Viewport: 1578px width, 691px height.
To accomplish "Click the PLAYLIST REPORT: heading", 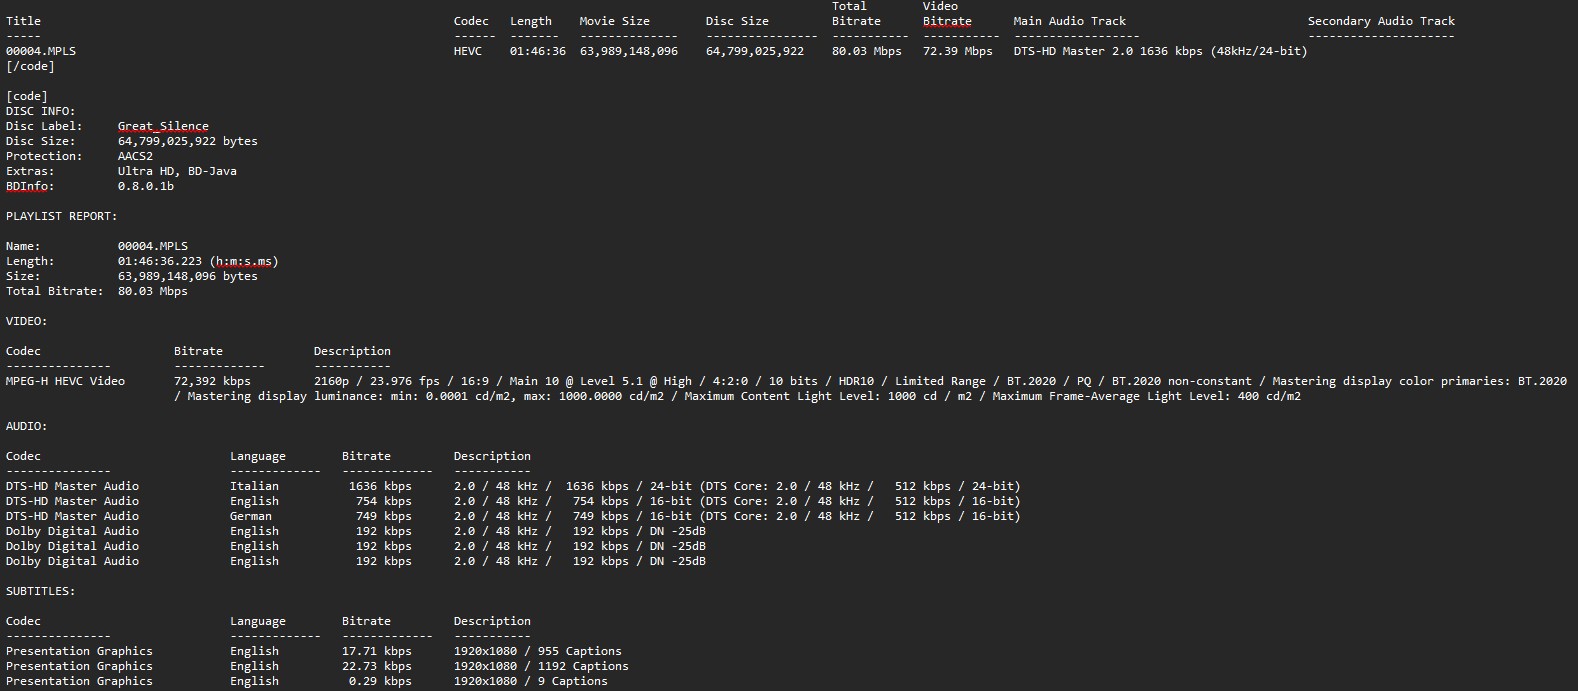I will [x=61, y=216].
